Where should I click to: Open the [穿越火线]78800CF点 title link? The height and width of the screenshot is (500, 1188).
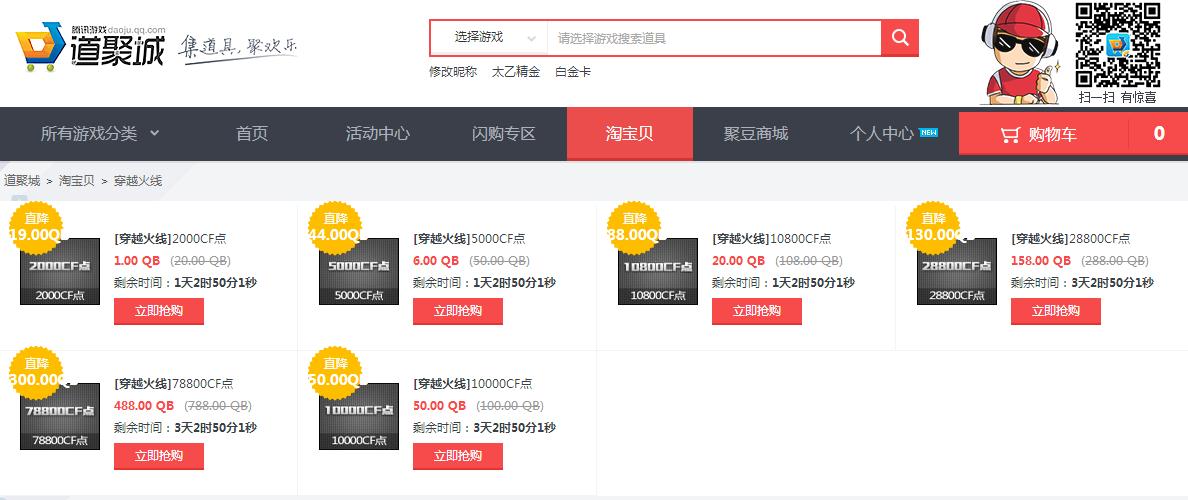[174, 383]
